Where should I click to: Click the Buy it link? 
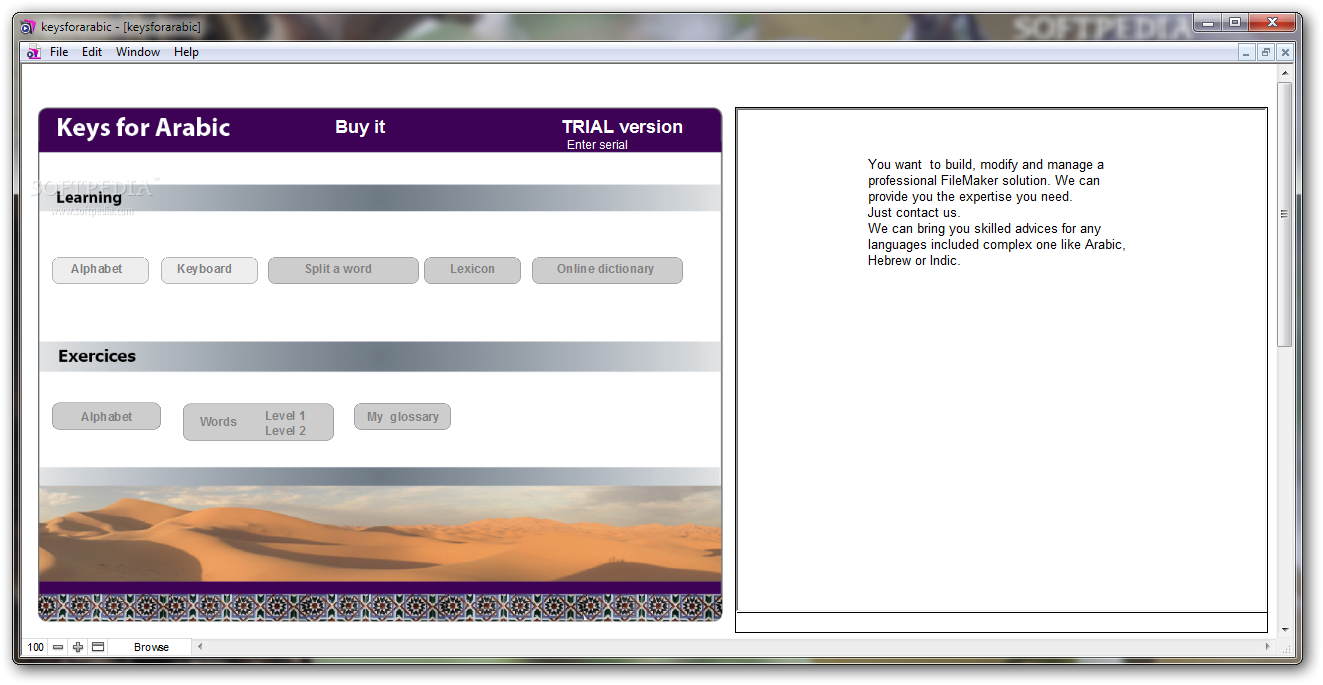click(360, 127)
